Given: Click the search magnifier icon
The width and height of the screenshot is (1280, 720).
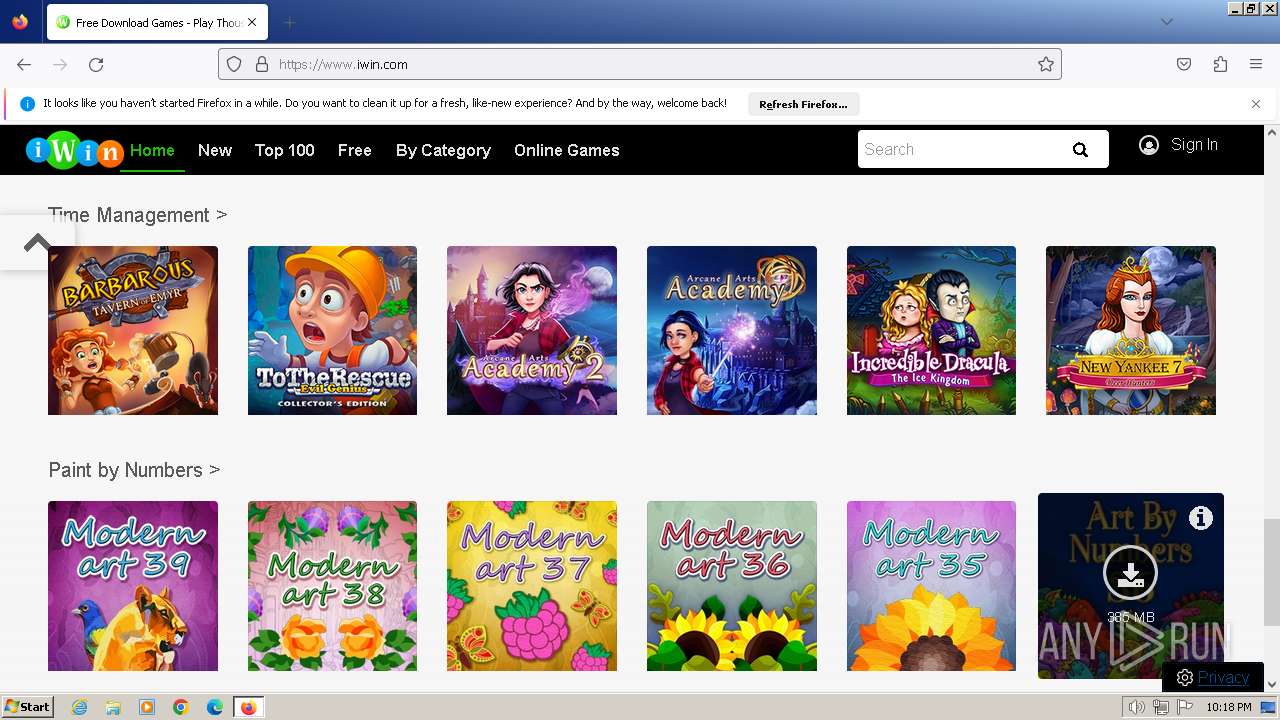Looking at the screenshot, I should [1080, 150].
